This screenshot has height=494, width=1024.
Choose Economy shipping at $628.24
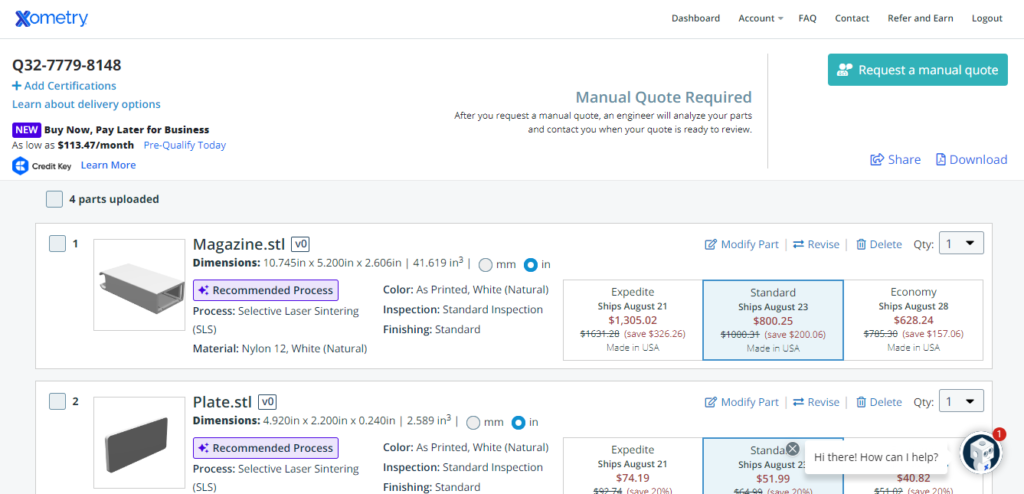pyautogui.click(x=913, y=320)
